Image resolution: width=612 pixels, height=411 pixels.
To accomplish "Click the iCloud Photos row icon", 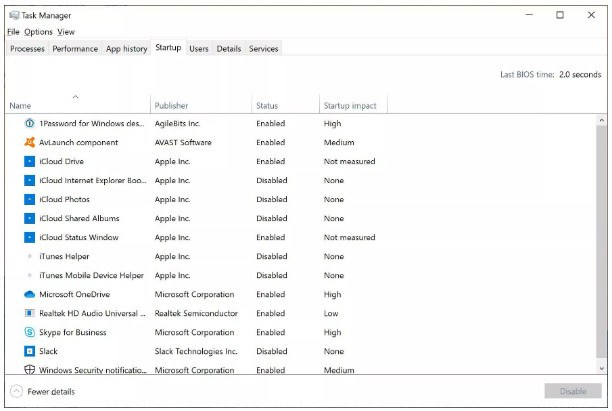I will pos(29,199).
